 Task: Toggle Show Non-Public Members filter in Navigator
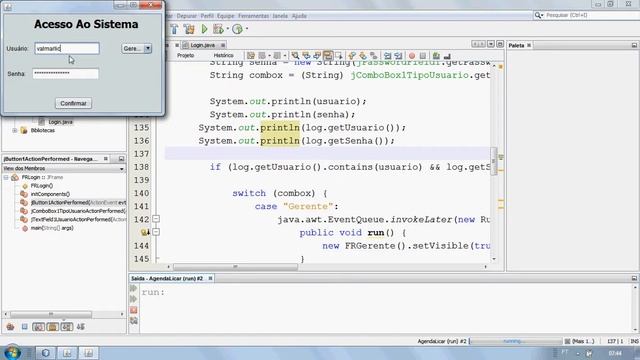click(x=53, y=327)
